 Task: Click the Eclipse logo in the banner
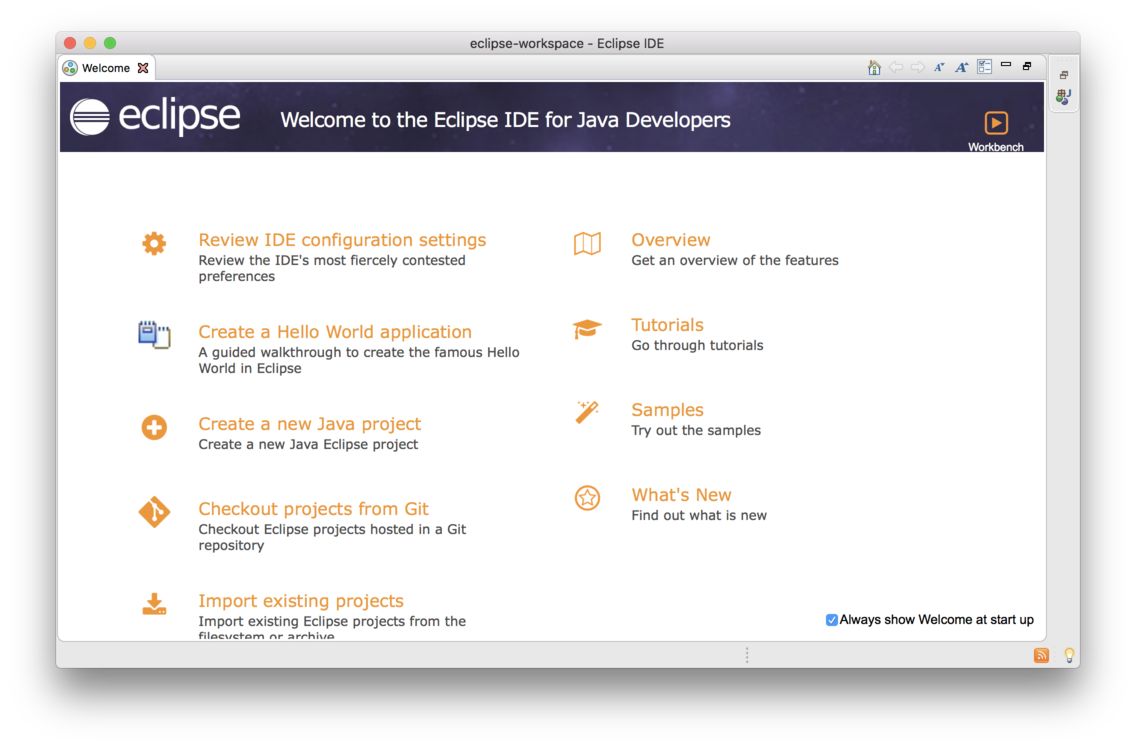pyautogui.click(x=155, y=116)
